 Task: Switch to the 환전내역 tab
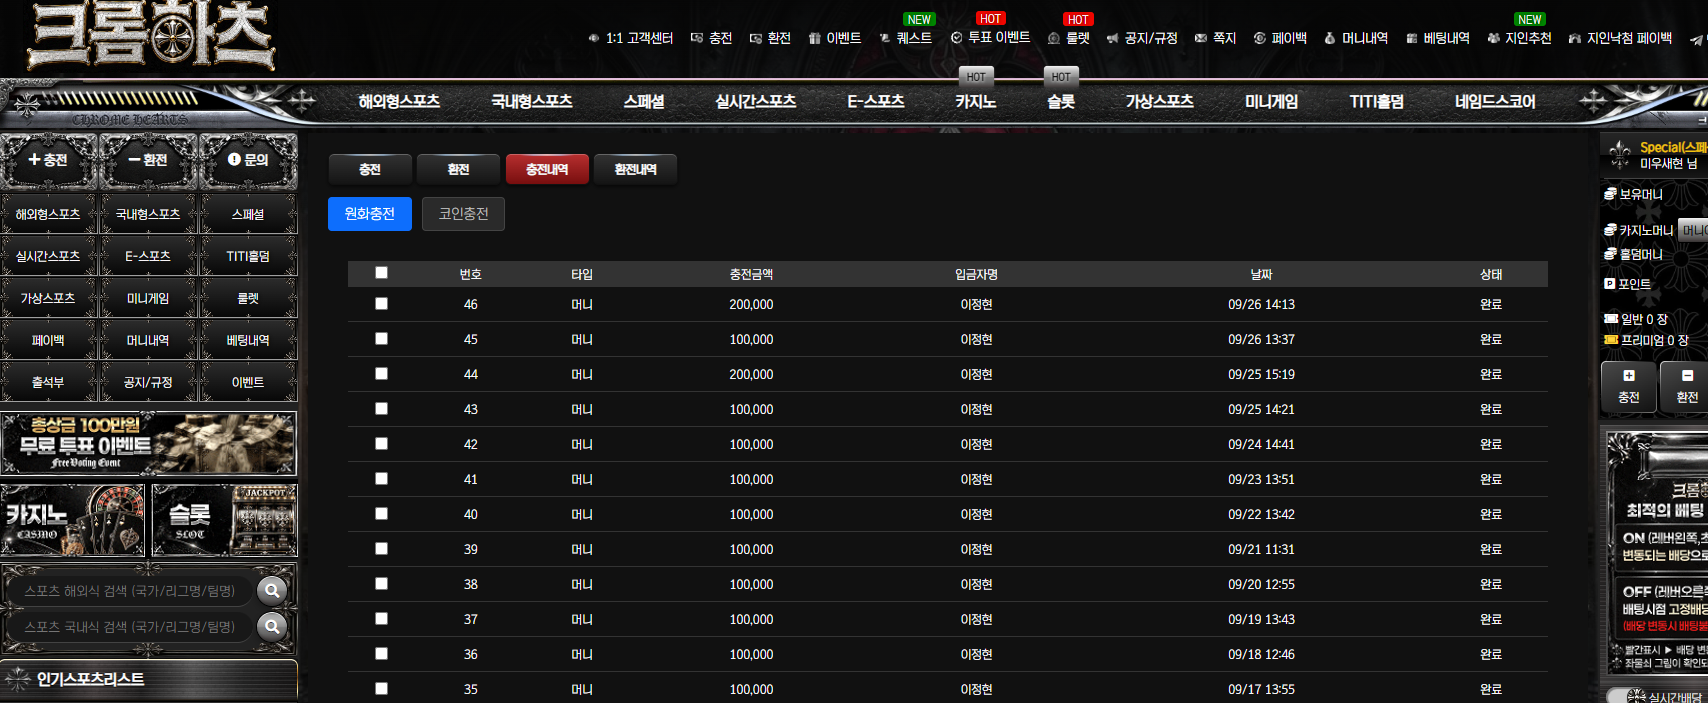[635, 170]
